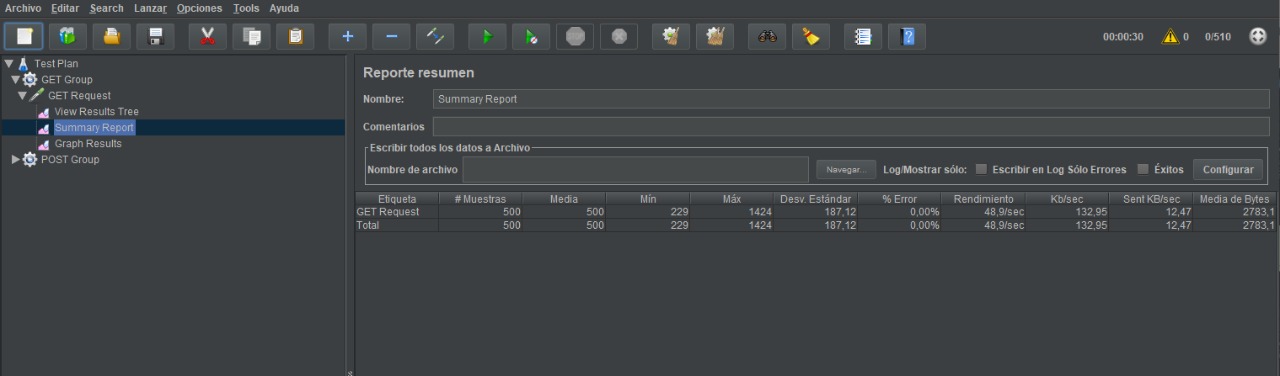Click the Total row label in table

click(x=369, y=225)
